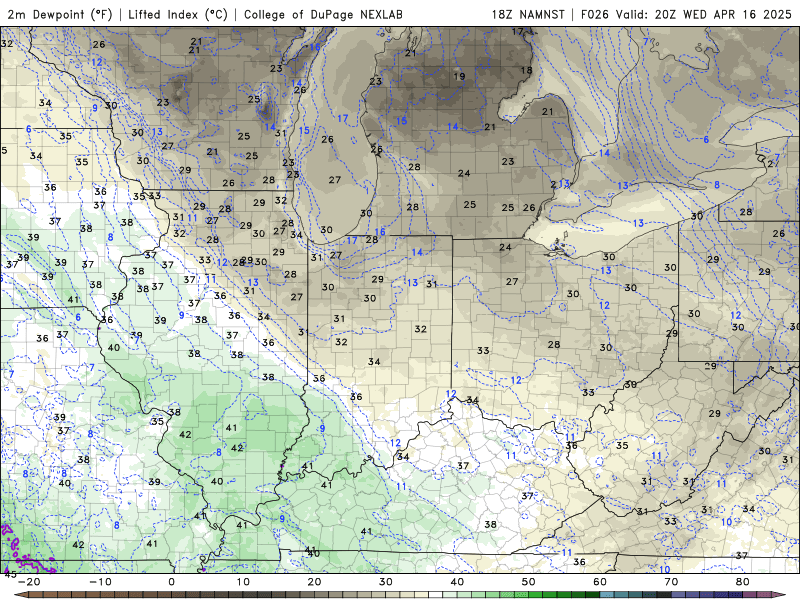Click the '30' colorbar tick label
Image resolution: width=800 pixels, height=600 pixels.
[386, 582]
